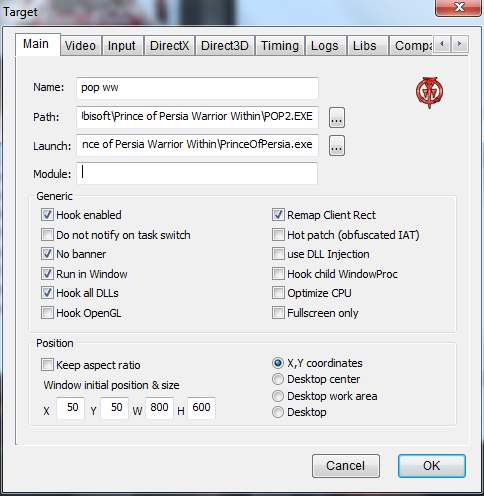Select Desktop work area radio option
The image size is (484, 496).
pyautogui.click(x=278, y=396)
